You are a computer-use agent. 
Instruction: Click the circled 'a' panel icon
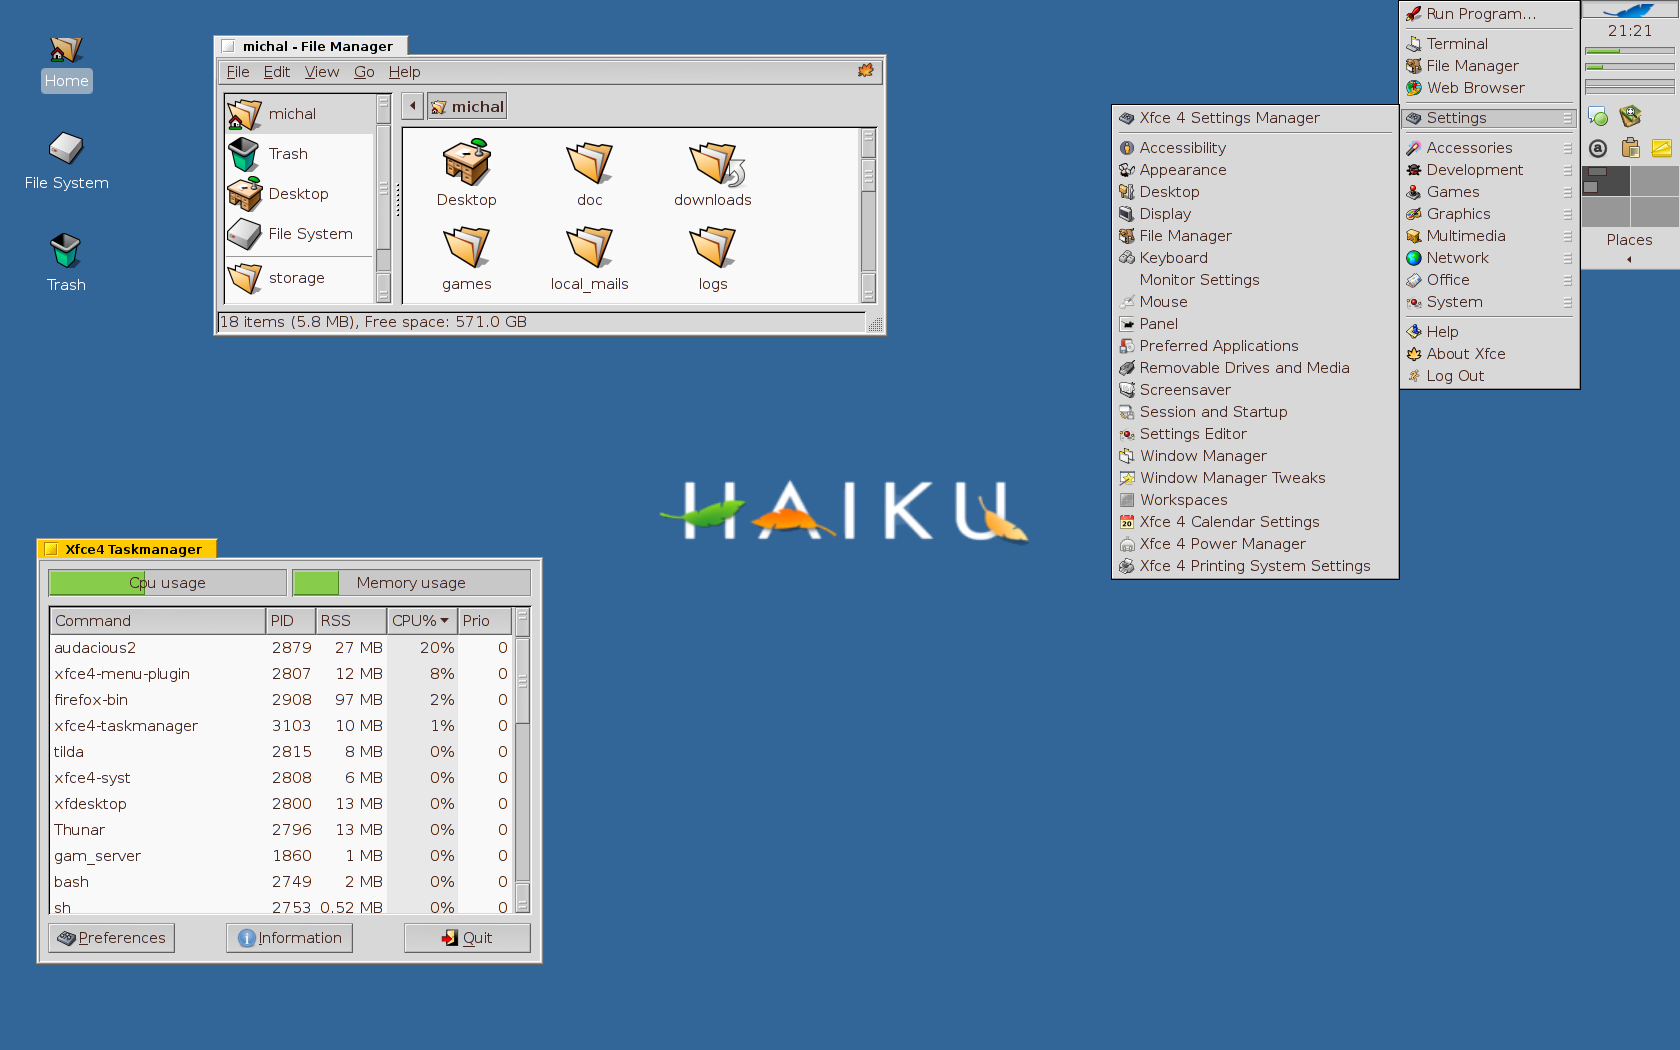[1598, 149]
